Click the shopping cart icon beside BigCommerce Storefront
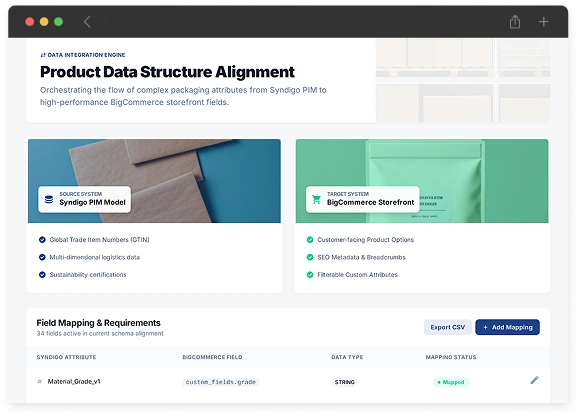 click(x=316, y=199)
